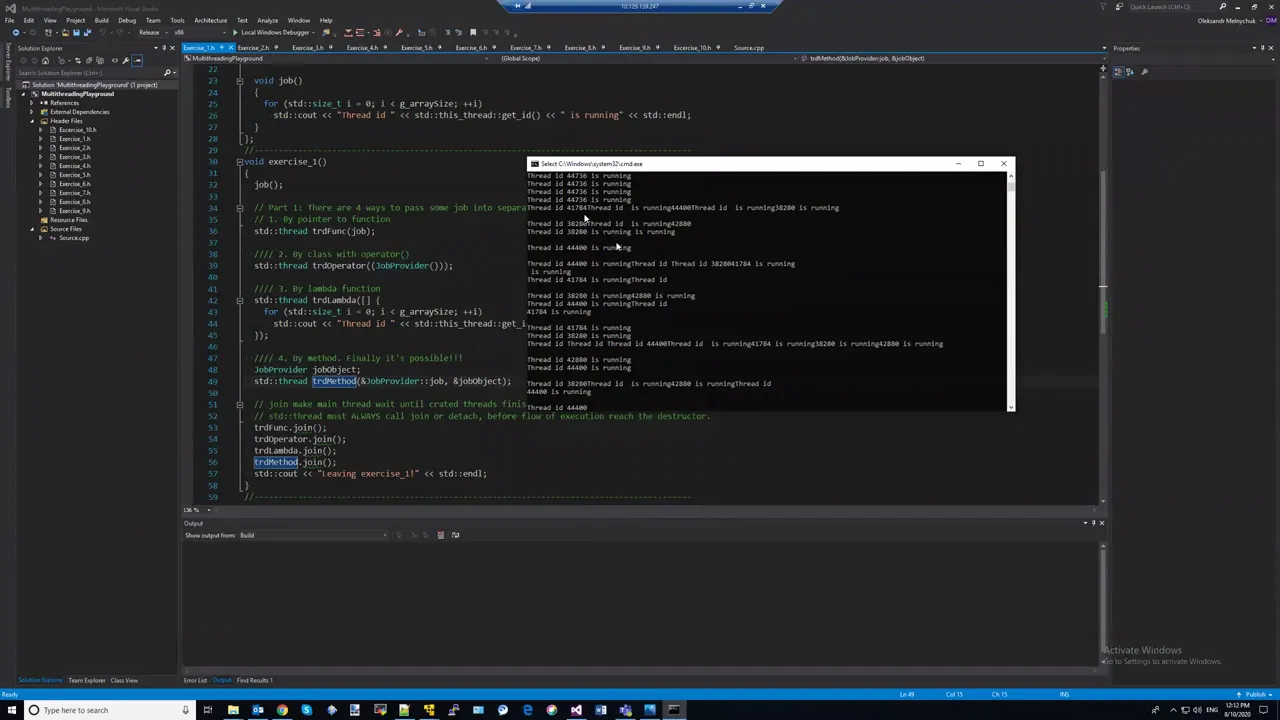Select Exercise_3.h in Solution Explorer
This screenshot has width=1280, height=720.
pyautogui.click(x=75, y=157)
